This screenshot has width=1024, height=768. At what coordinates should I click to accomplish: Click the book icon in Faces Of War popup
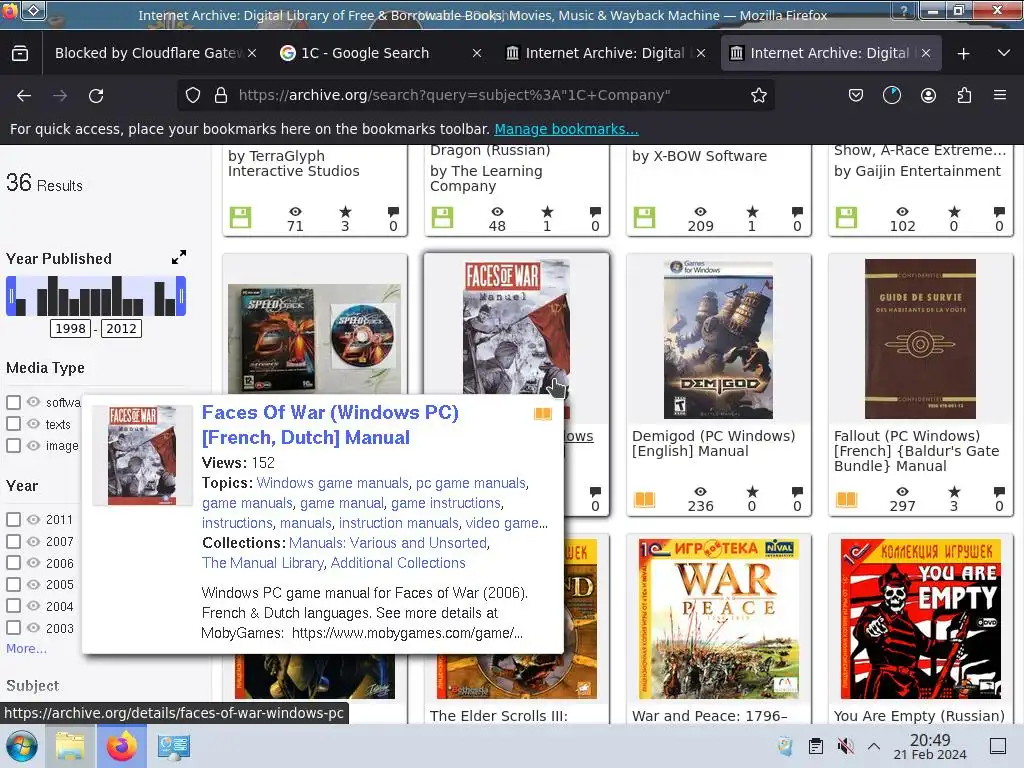543,413
